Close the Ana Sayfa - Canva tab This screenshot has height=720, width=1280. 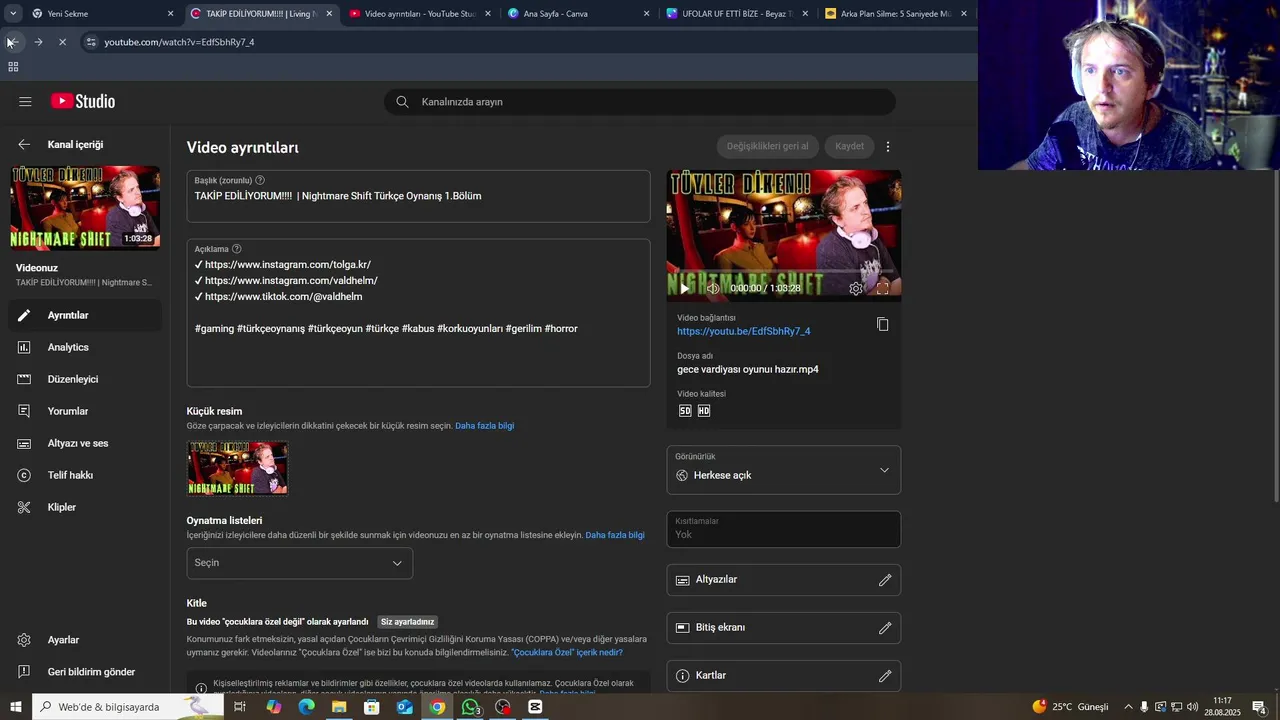[x=646, y=13]
